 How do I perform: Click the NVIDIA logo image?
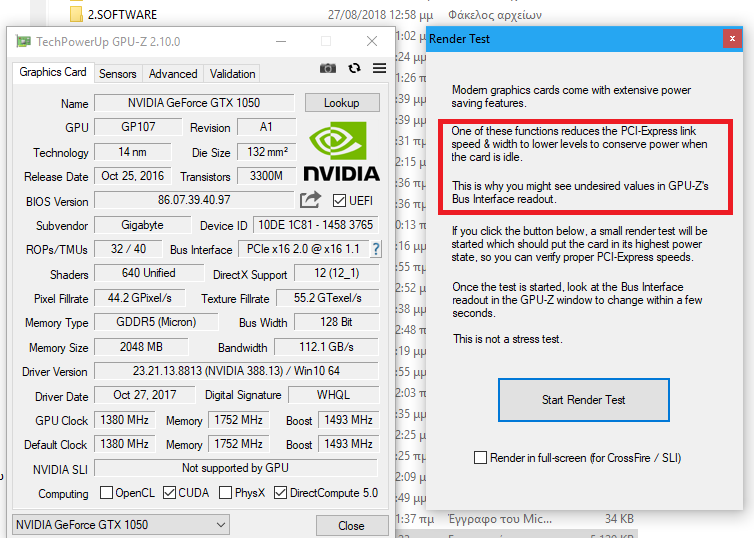[341, 151]
